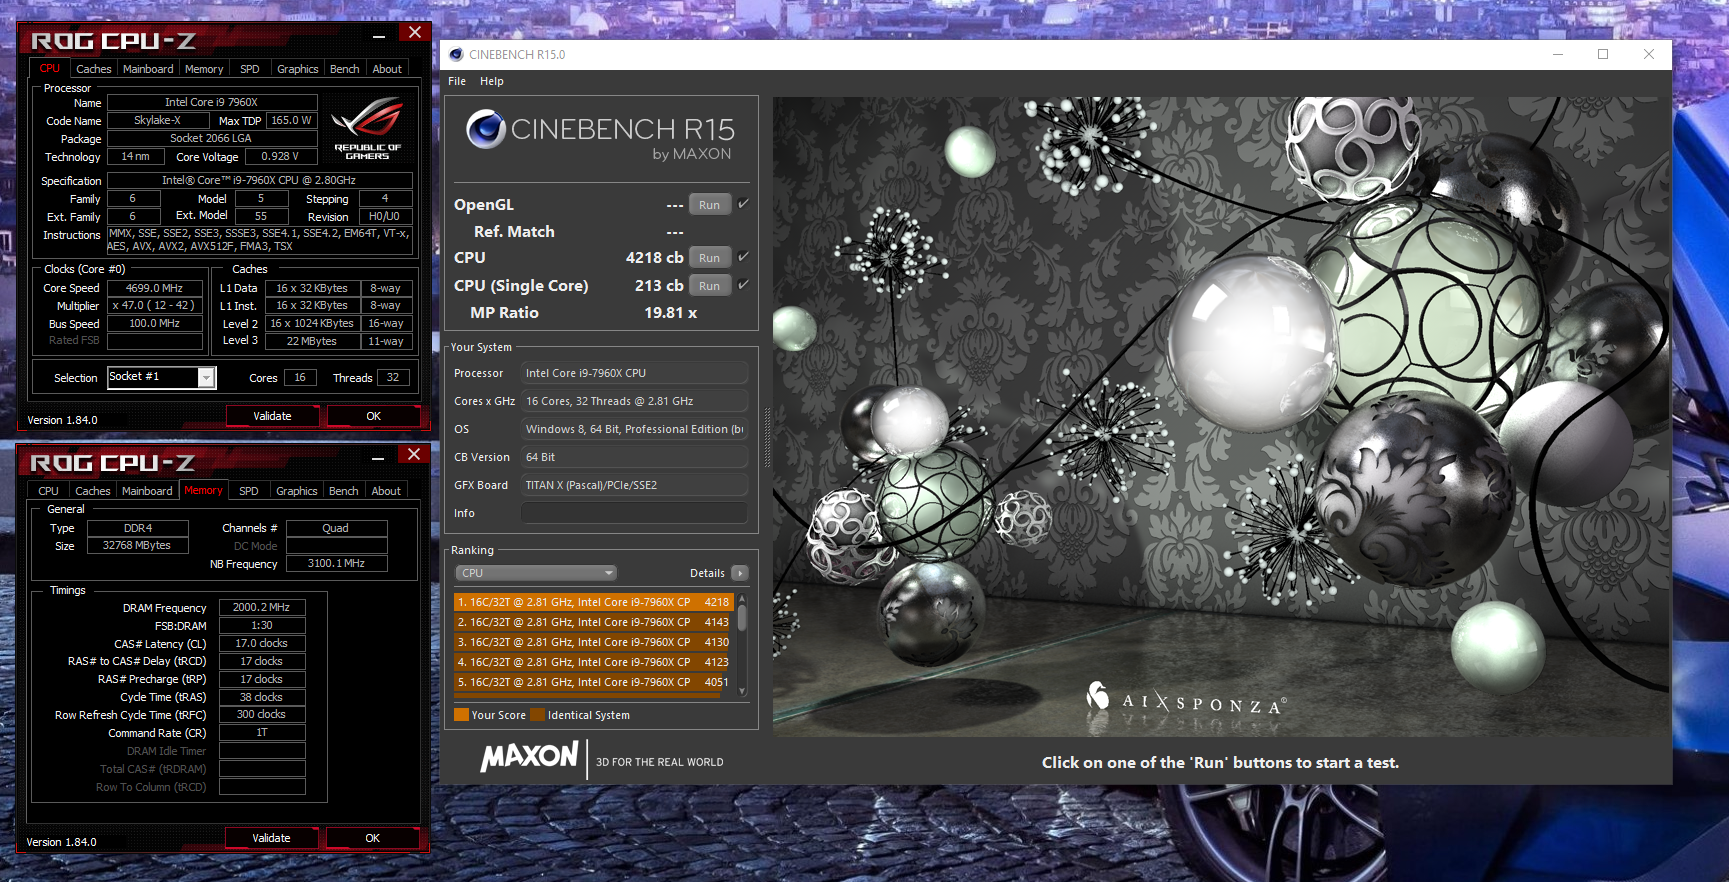Open Graphics tab in top CPU-Z window

pyautogui.click(x=298, y=69)
